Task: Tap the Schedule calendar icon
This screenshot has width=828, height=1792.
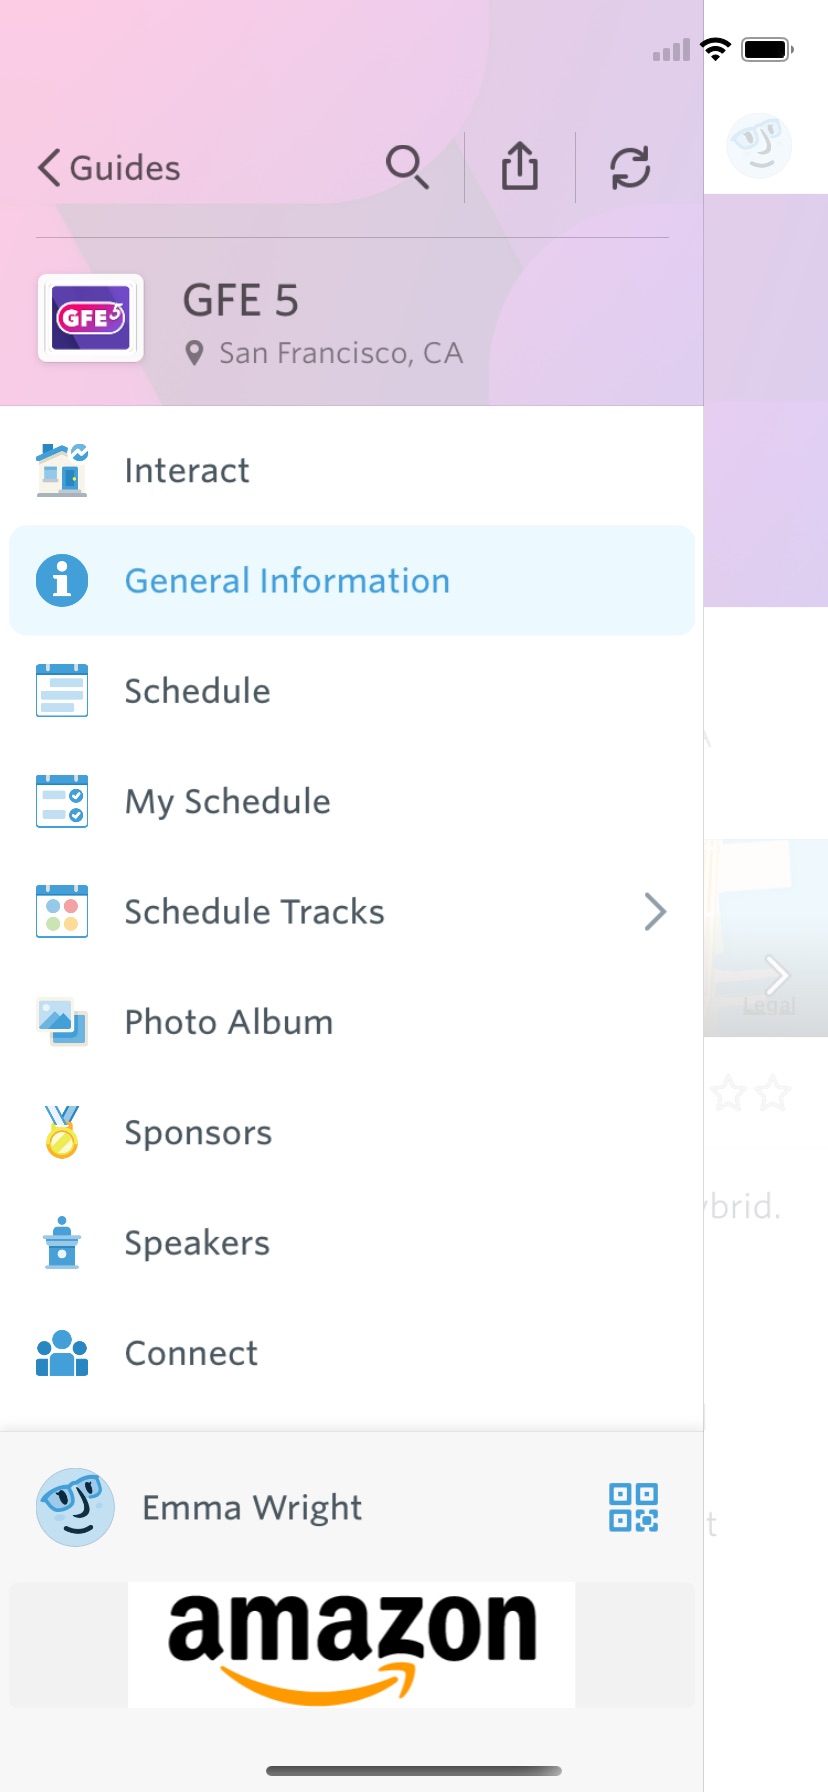Action: 61,690
